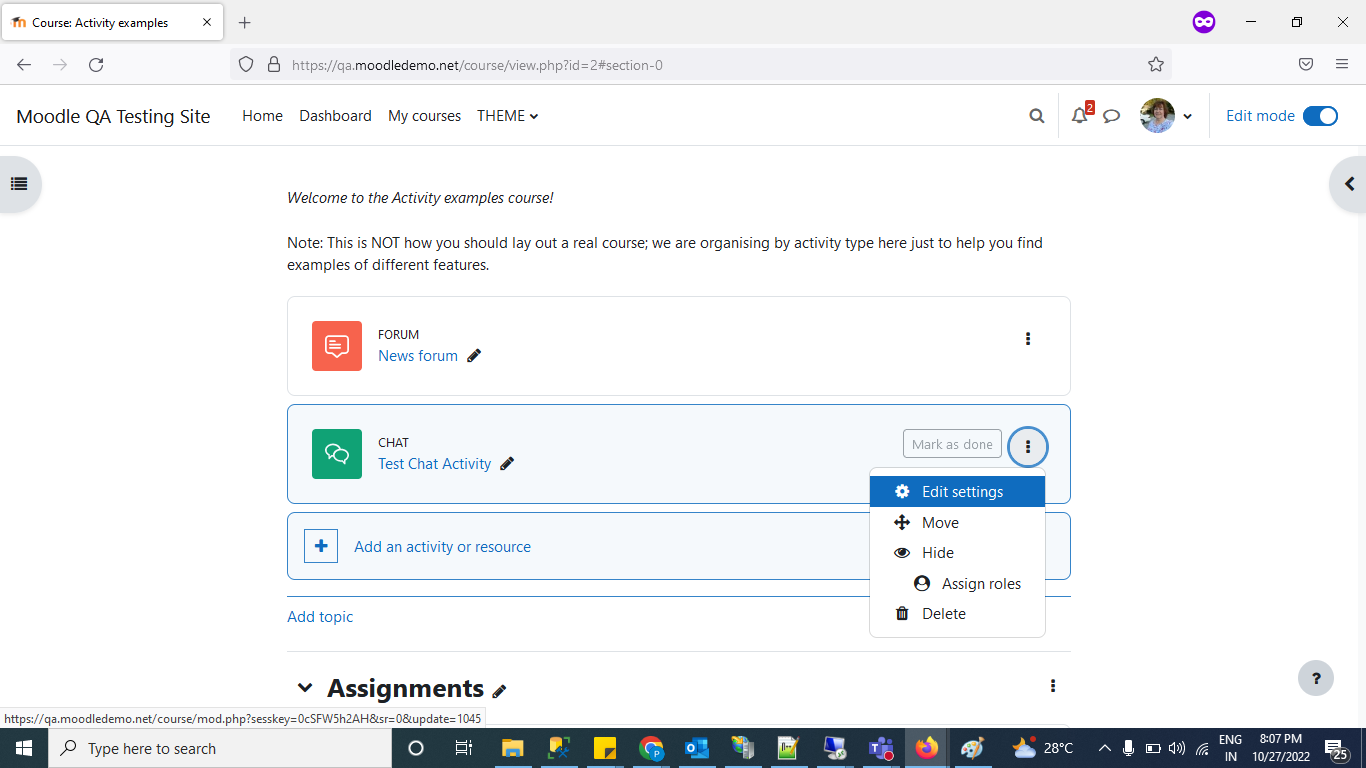Open My courses link
The height and width of the screenshot is (768, 1366).
click(x=424, y=116)
